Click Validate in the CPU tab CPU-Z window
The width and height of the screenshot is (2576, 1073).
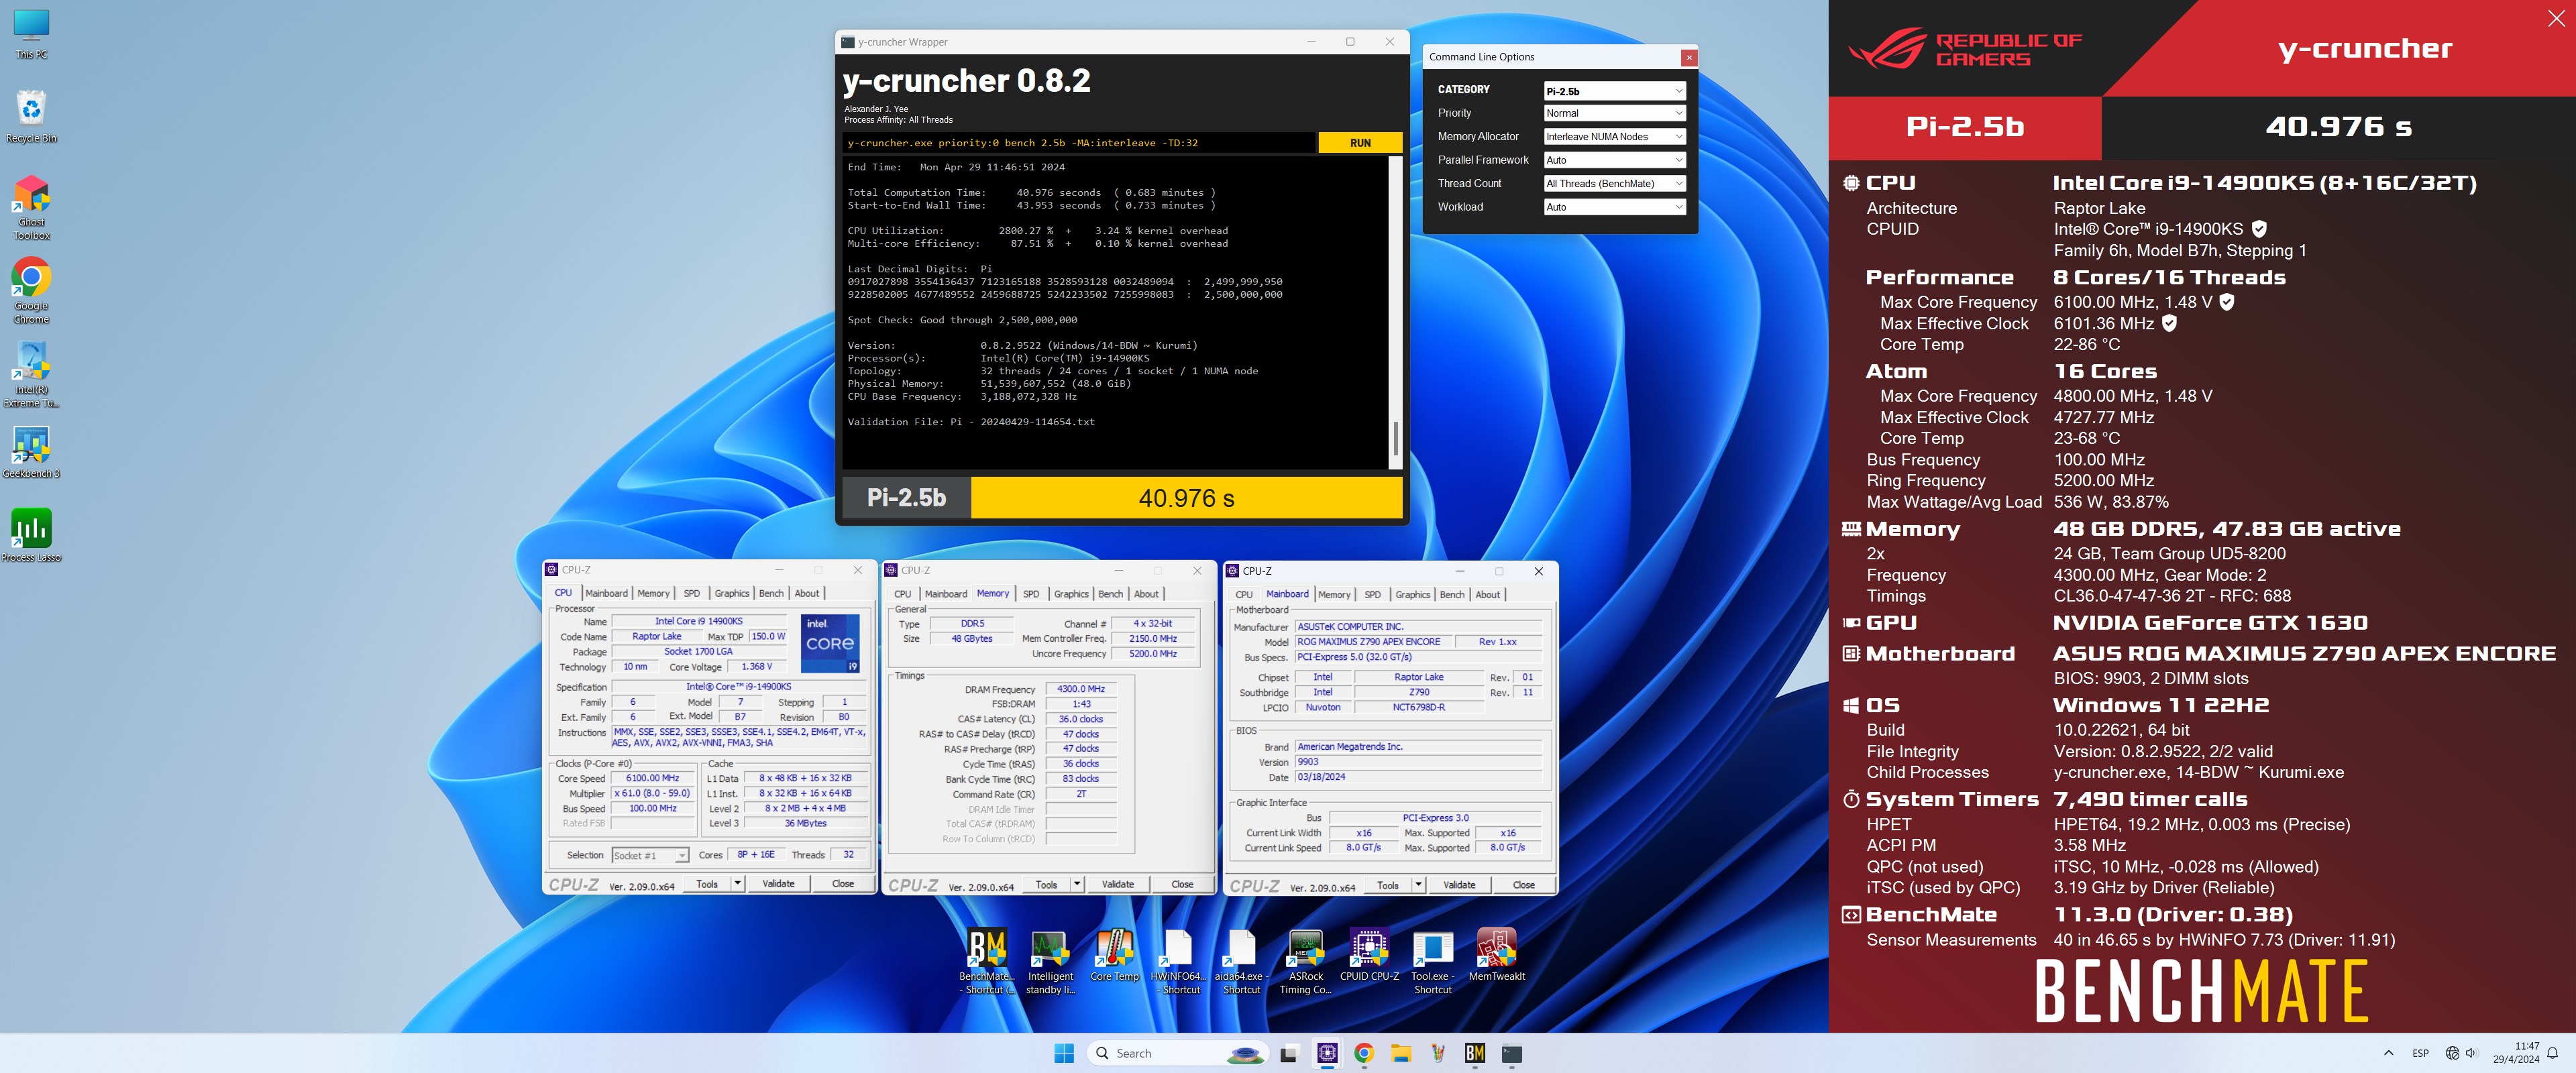pyautogui.click(x=778, y=883)
